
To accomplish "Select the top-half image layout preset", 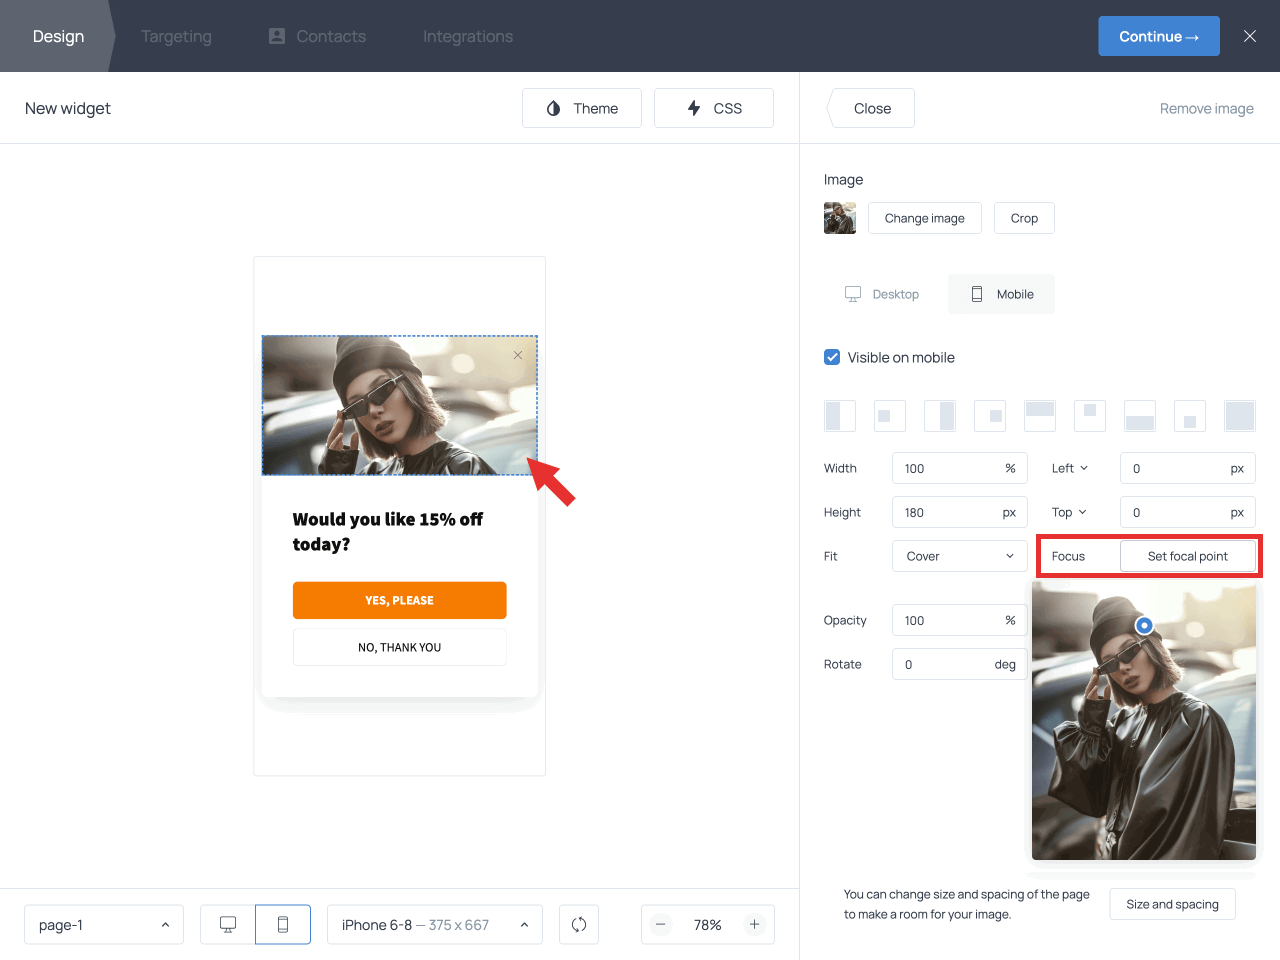I will click(x=1039, y=416).
